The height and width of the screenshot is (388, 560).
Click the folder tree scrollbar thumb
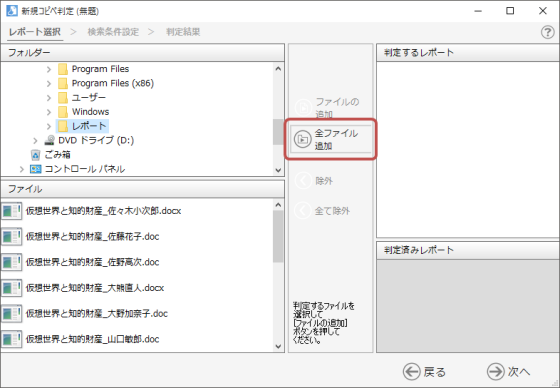click(x=278, y=131)
